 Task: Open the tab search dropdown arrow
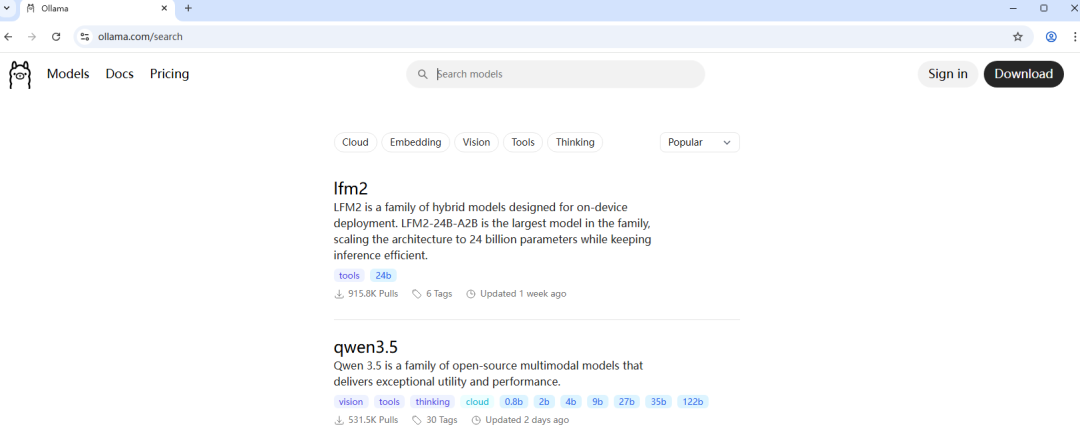pyautogui.click(x=7, y=8)
